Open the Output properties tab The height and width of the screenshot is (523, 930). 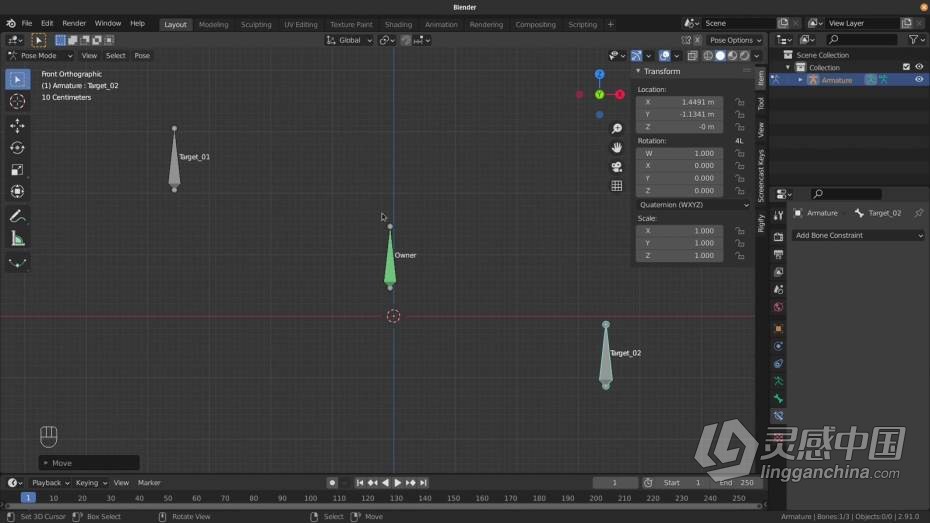778,254
